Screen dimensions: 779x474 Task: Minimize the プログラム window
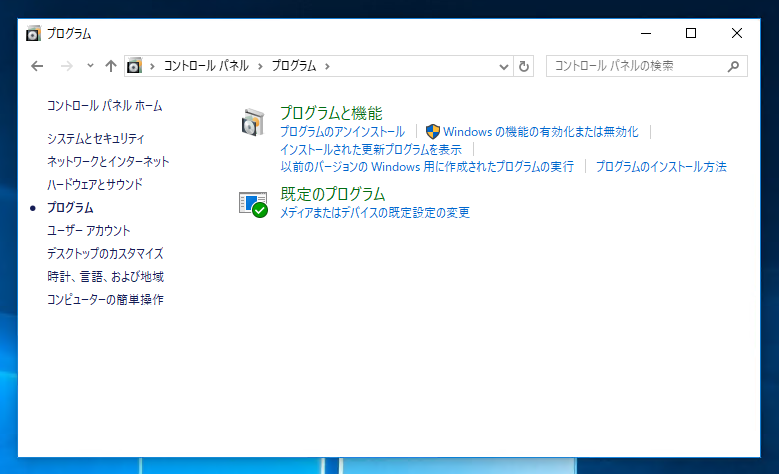(x=646, y=33)
